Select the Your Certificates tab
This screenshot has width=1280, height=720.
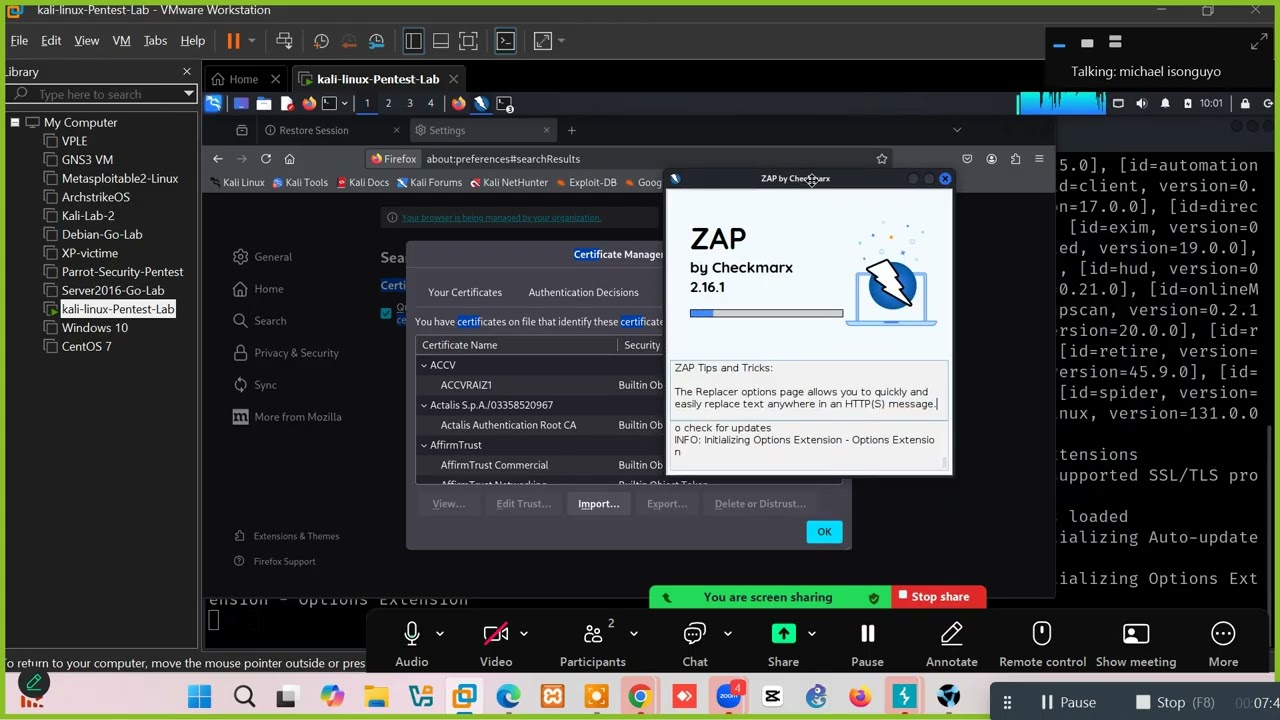(465, 292)
